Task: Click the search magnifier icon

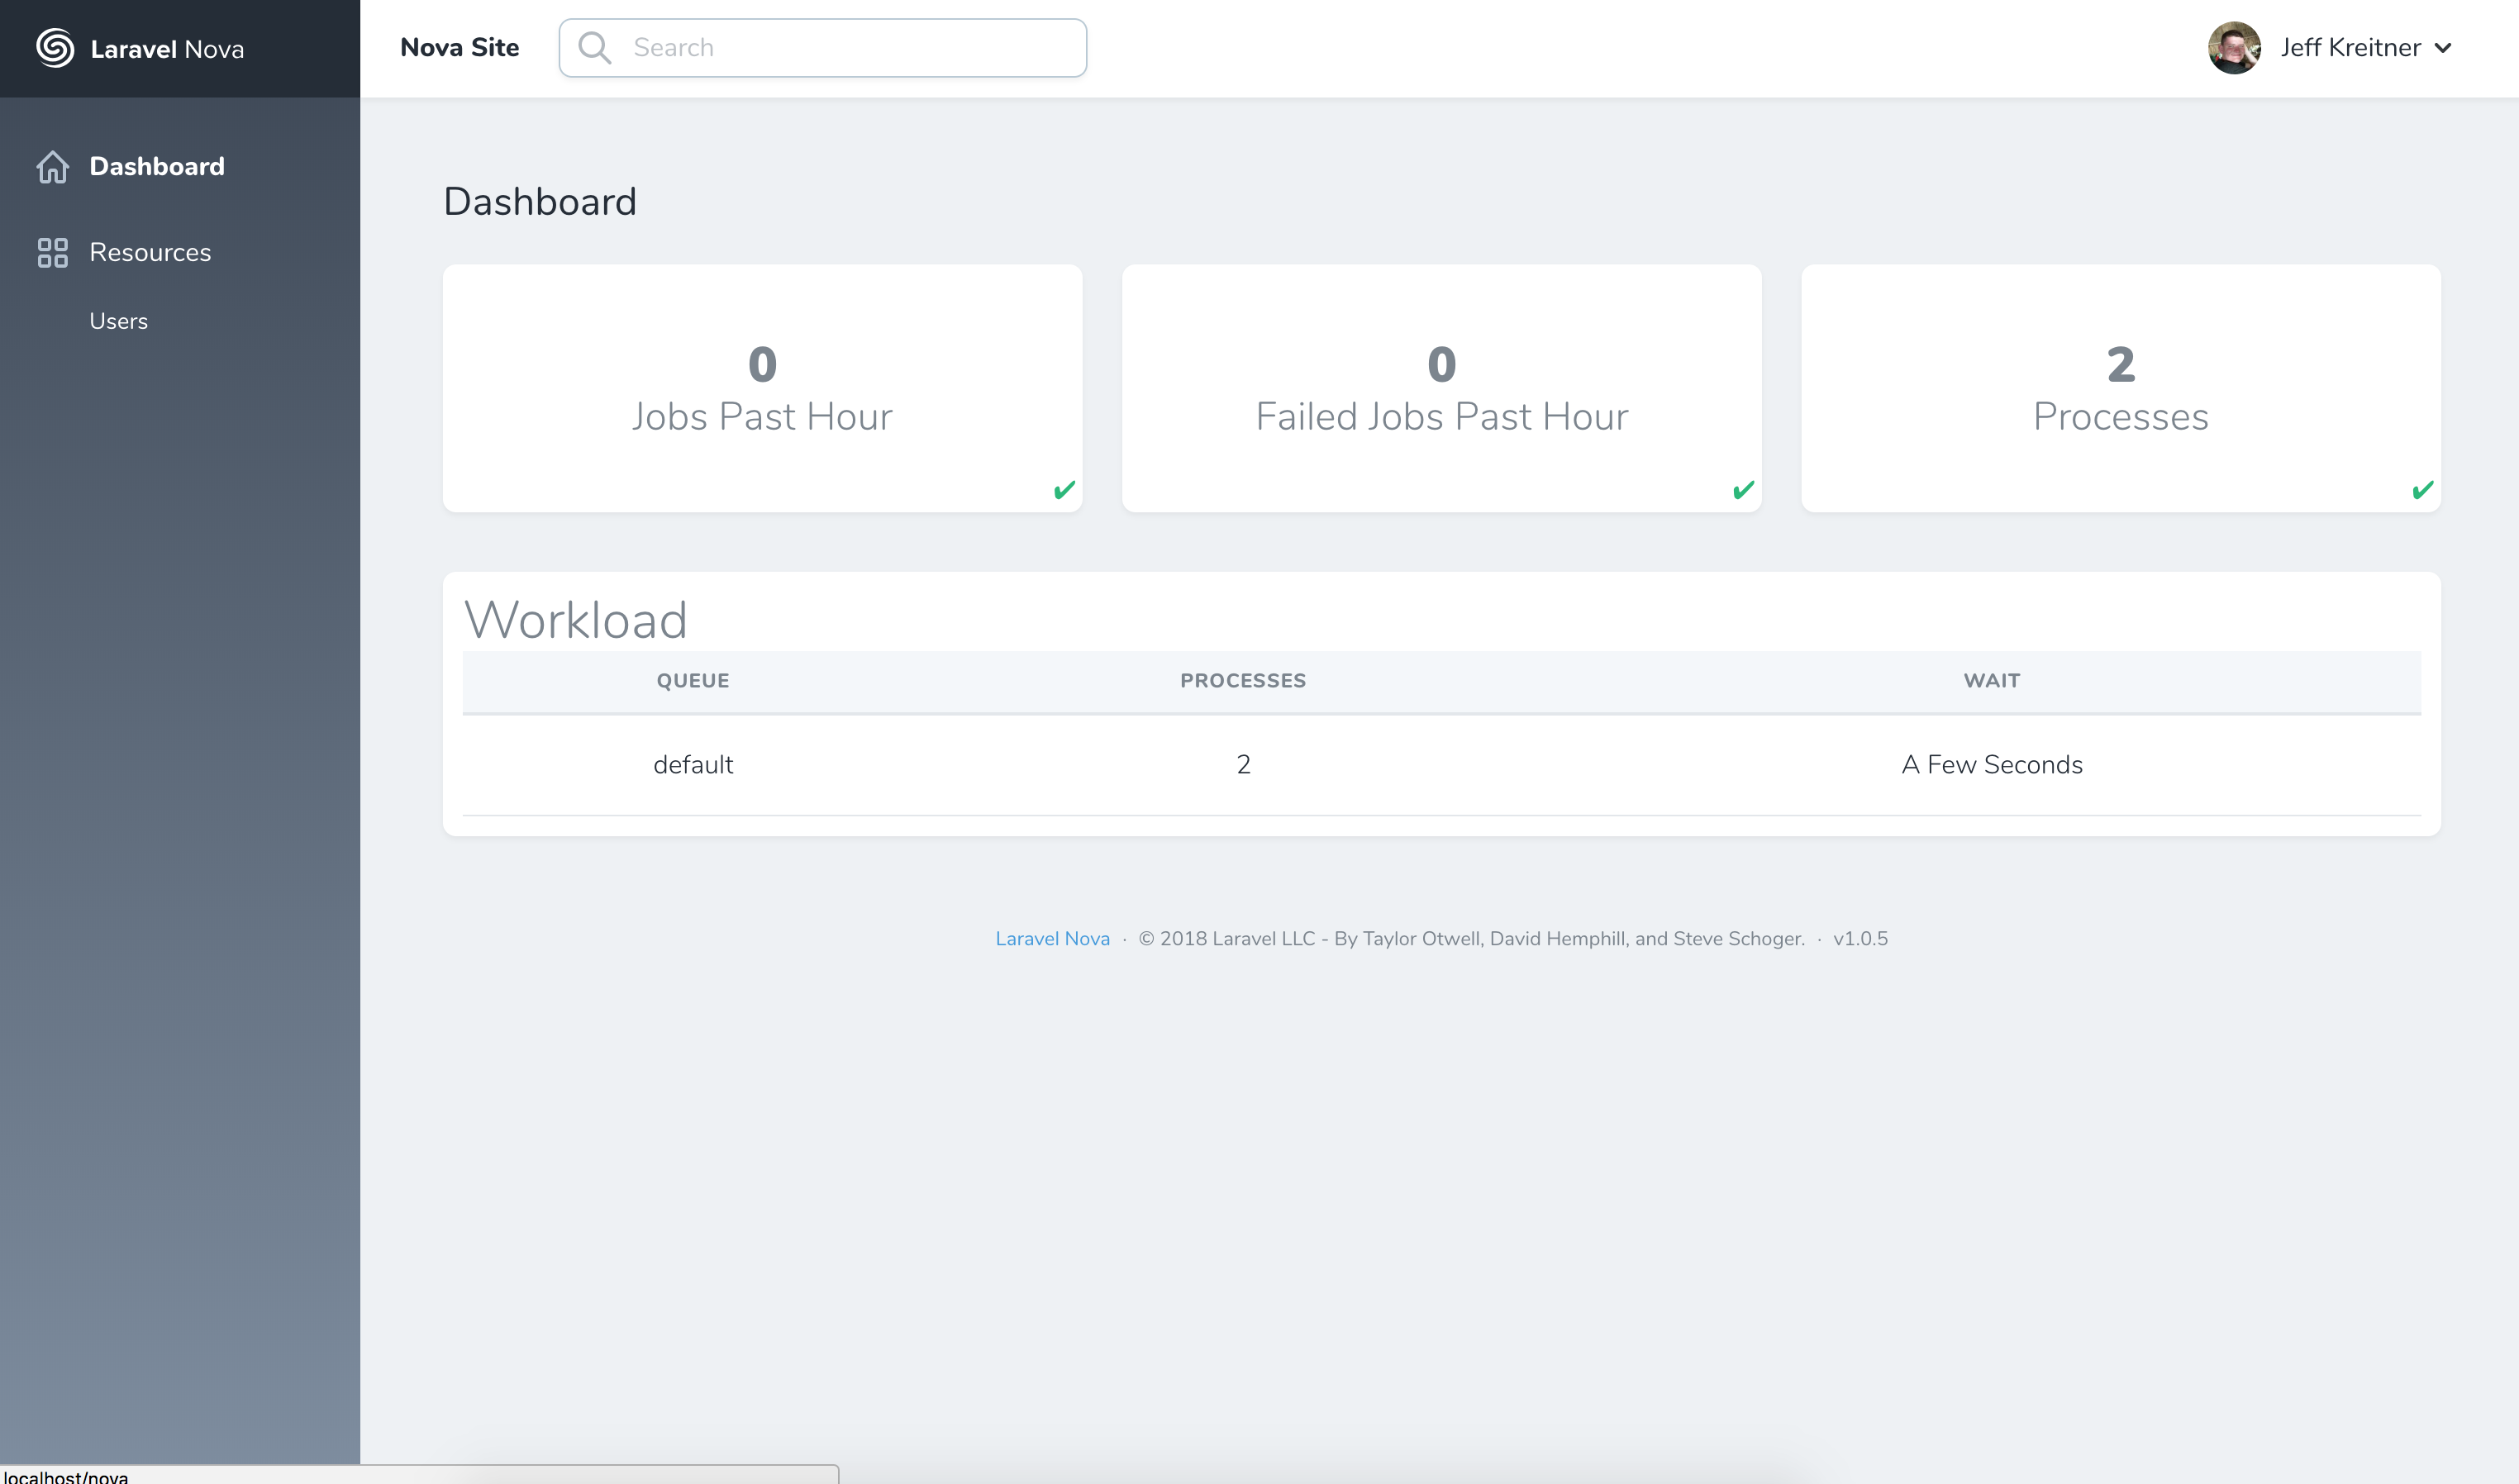Action: tap(595, 48)
